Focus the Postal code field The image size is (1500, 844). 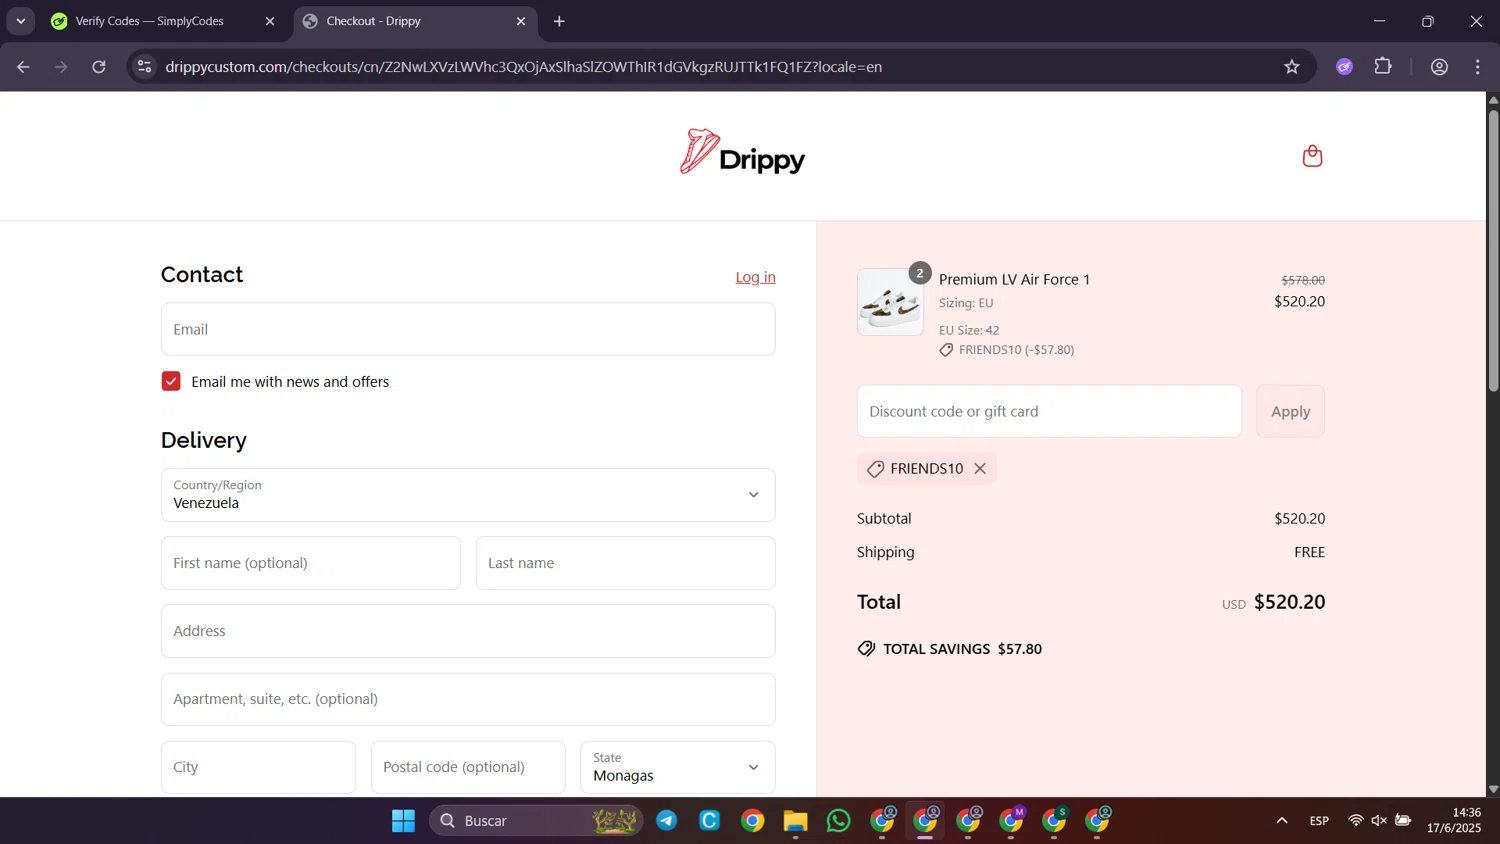pyautogui.click(x=468, y=767)
